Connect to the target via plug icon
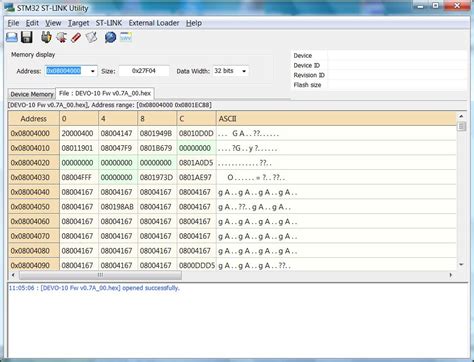This screenshot has height=362, width=474. pos(46,37)
